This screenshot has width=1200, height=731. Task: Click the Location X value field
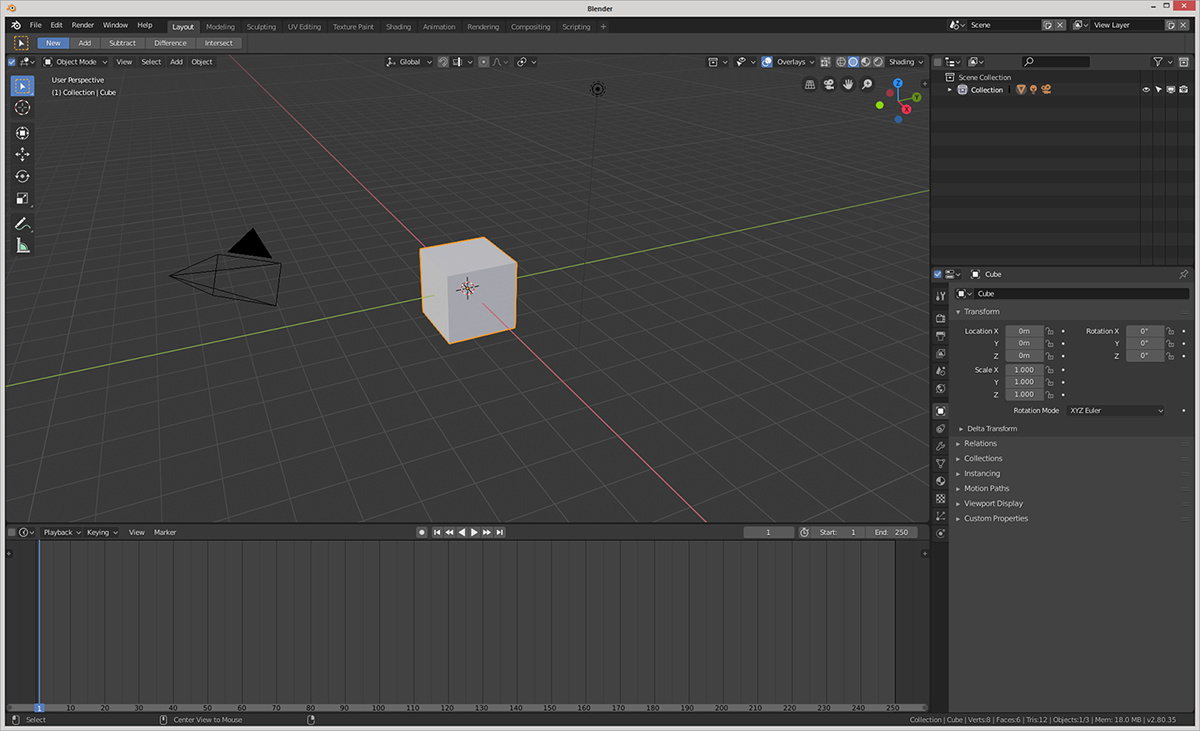coord(1024,331)
